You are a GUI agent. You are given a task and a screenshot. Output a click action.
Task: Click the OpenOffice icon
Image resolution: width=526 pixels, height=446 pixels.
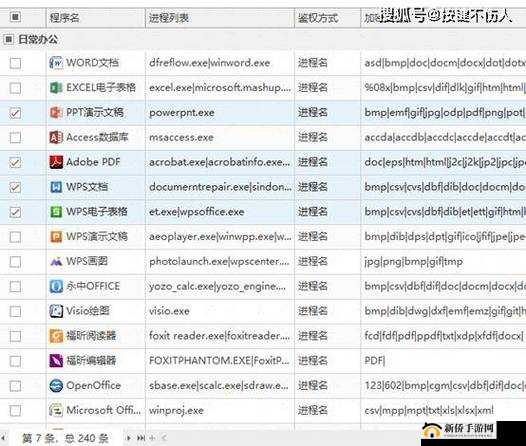pyautogui.click(x=56, y=386)
